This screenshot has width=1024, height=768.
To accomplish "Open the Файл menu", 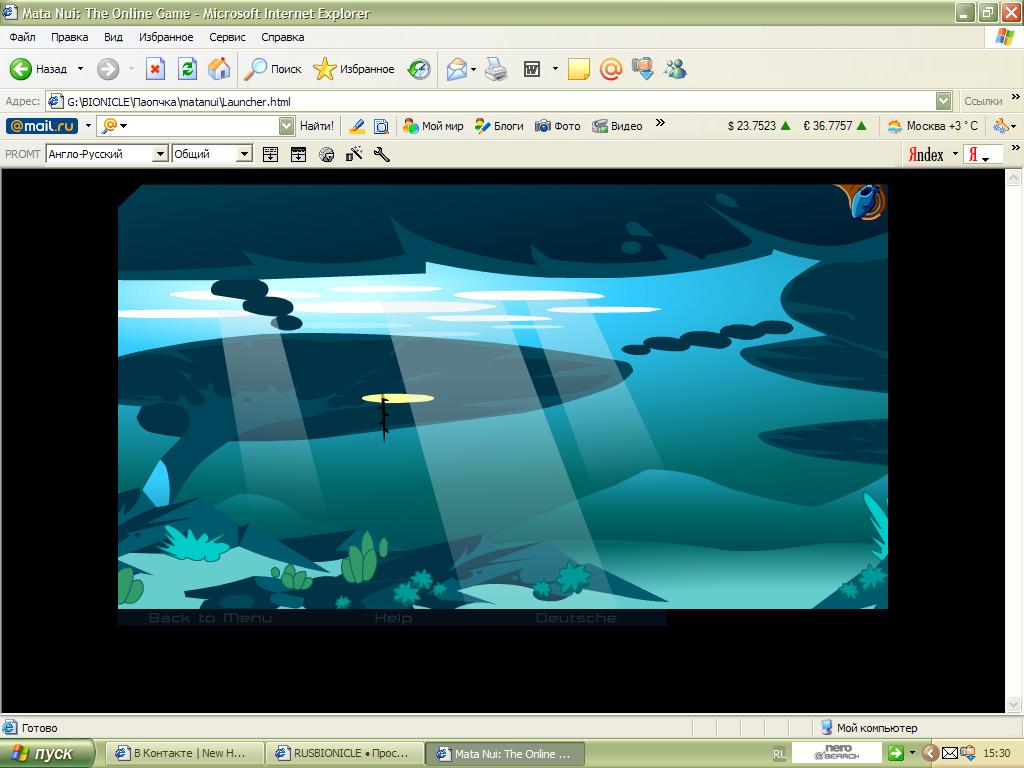I will [22, 37].
